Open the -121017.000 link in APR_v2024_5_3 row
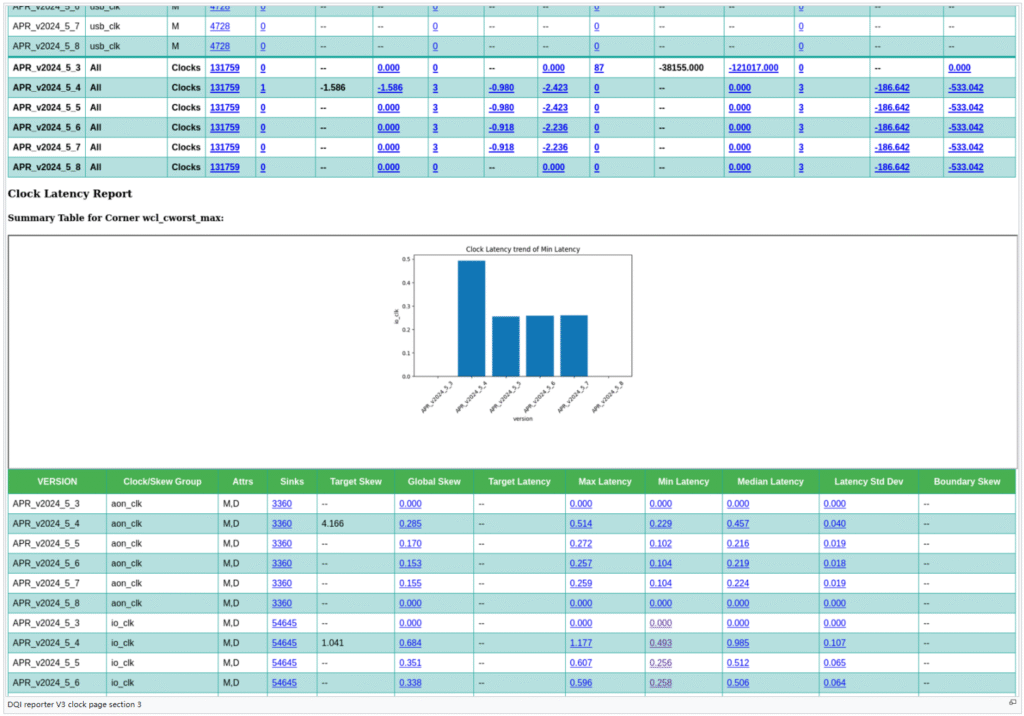The width and height of the screenshot is (1024, 716). click(753, 67)
